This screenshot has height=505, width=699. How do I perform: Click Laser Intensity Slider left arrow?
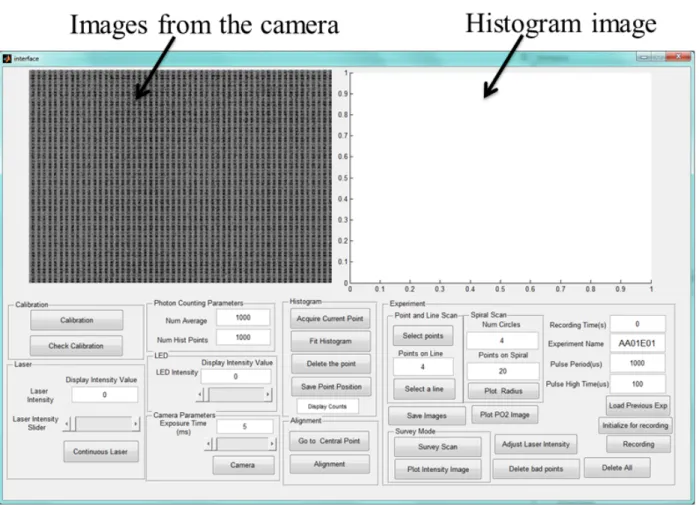point(67,424)
